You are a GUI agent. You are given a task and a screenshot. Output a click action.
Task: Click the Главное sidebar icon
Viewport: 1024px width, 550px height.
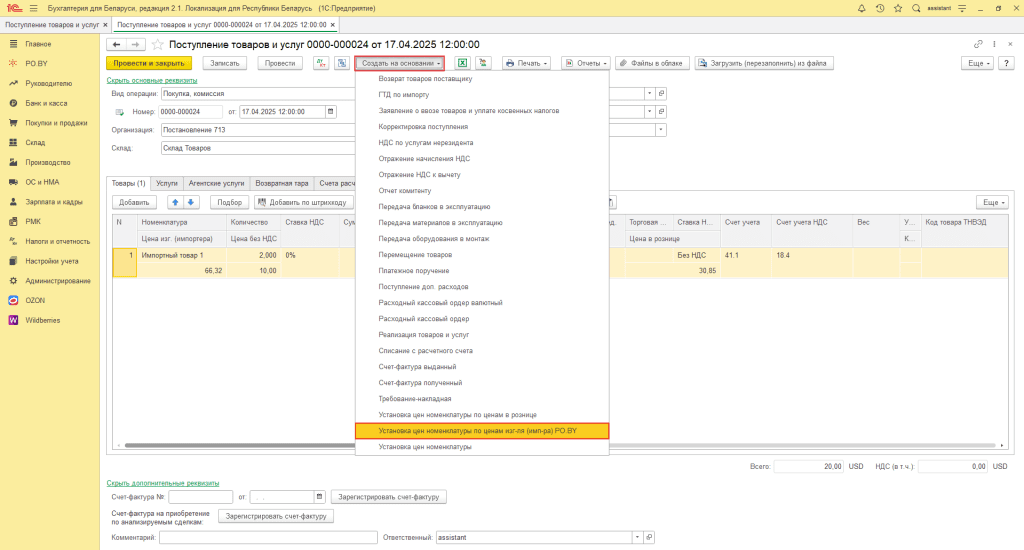tap(13, 44)
